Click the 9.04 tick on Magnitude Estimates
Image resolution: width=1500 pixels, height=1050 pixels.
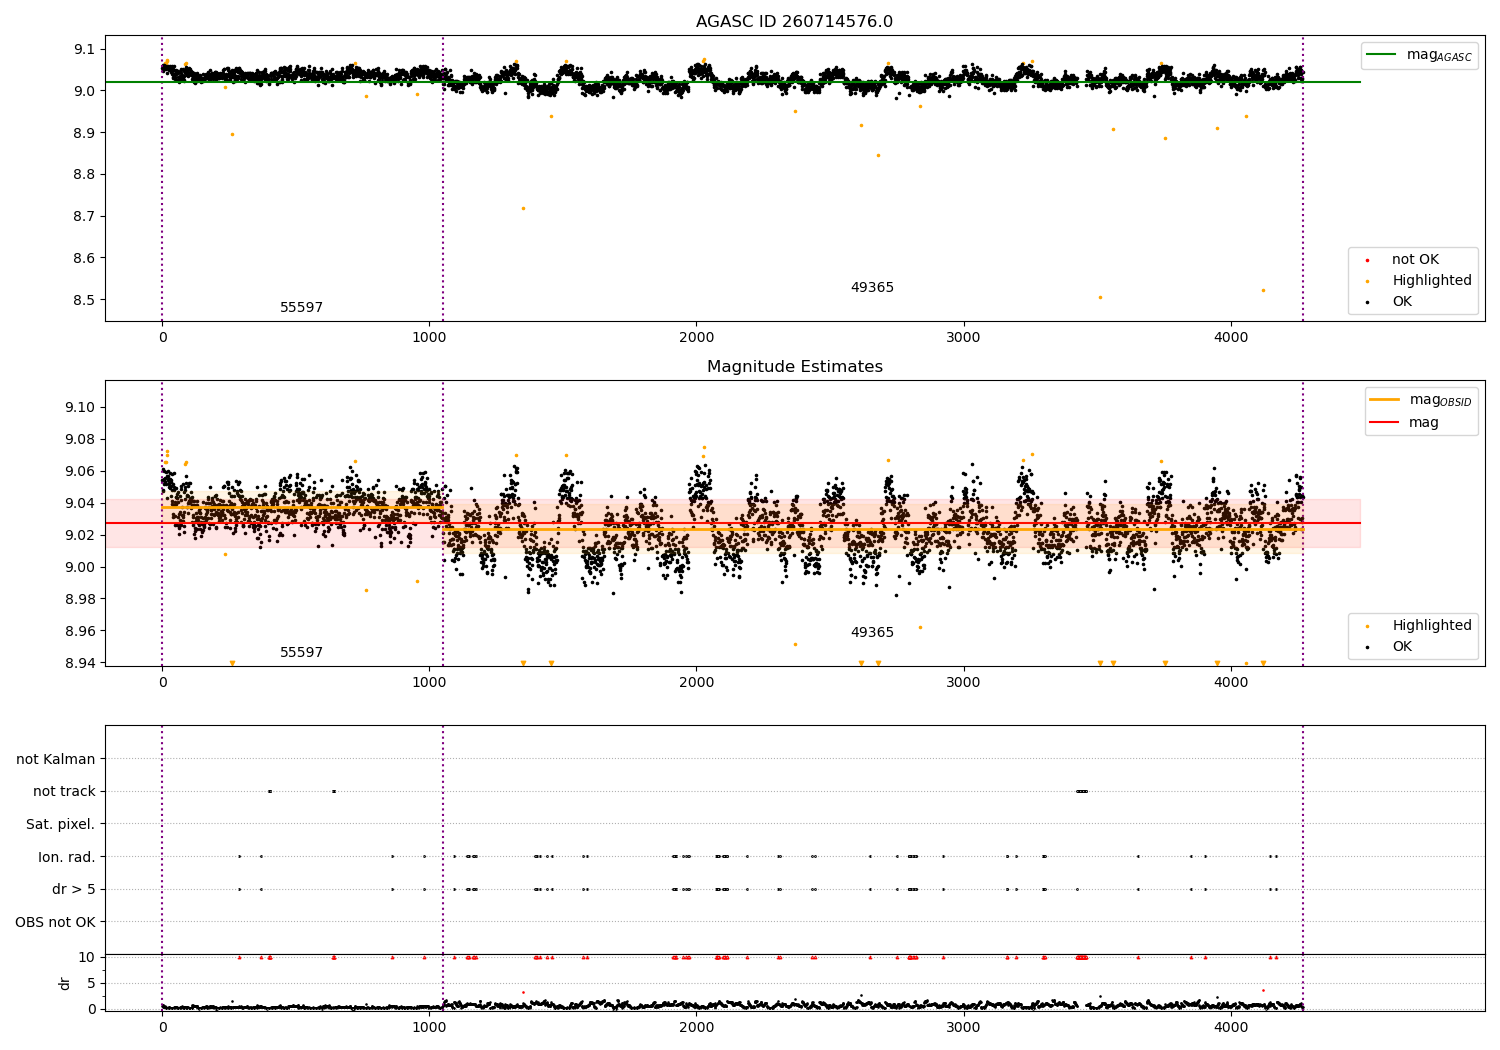[80, 504]
